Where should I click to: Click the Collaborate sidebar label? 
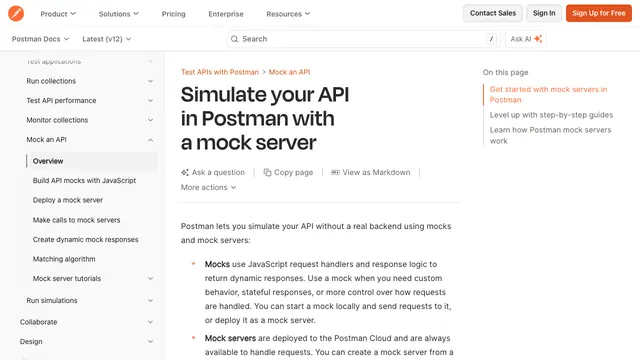point(38,322)
